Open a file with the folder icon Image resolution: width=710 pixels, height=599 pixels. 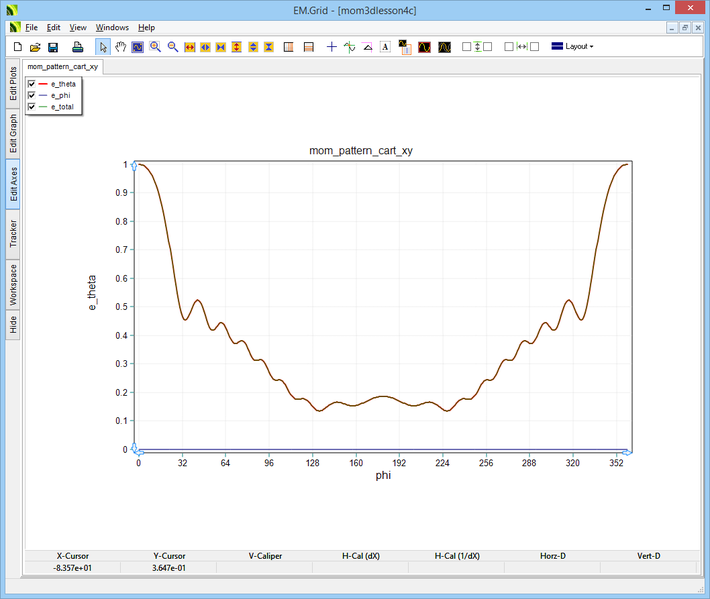click(35, 47)
